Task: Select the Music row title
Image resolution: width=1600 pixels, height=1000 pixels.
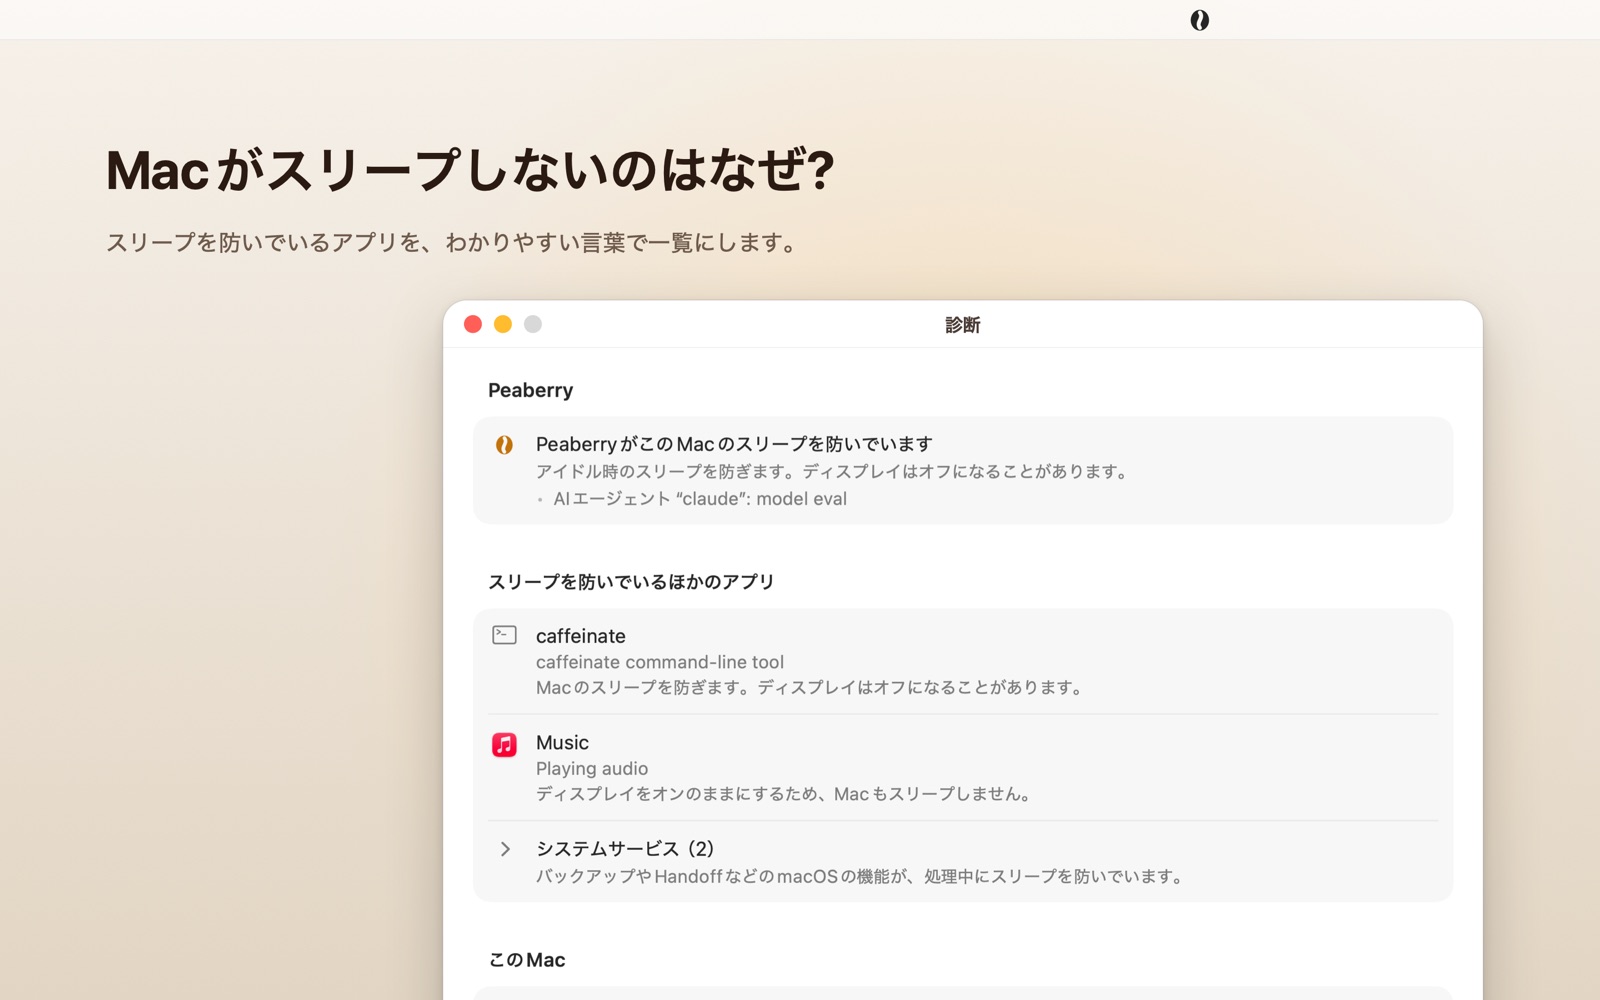Action: (562, 743)
